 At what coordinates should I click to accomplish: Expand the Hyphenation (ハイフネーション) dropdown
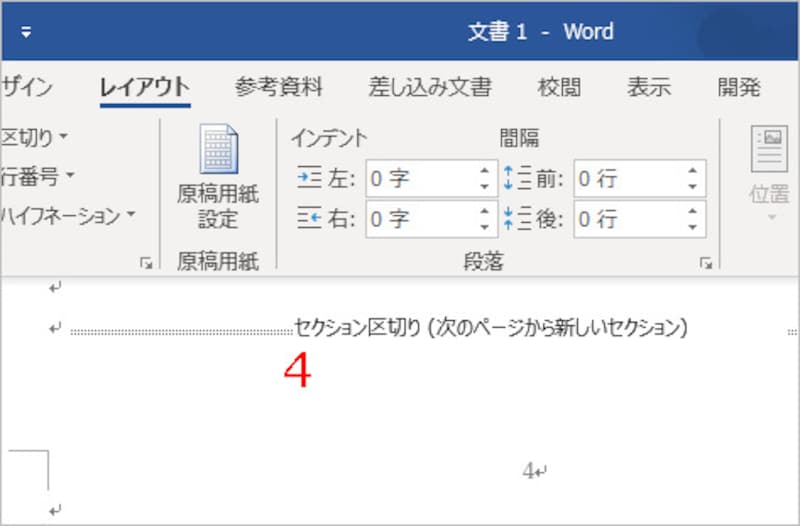tap(130, 216)
